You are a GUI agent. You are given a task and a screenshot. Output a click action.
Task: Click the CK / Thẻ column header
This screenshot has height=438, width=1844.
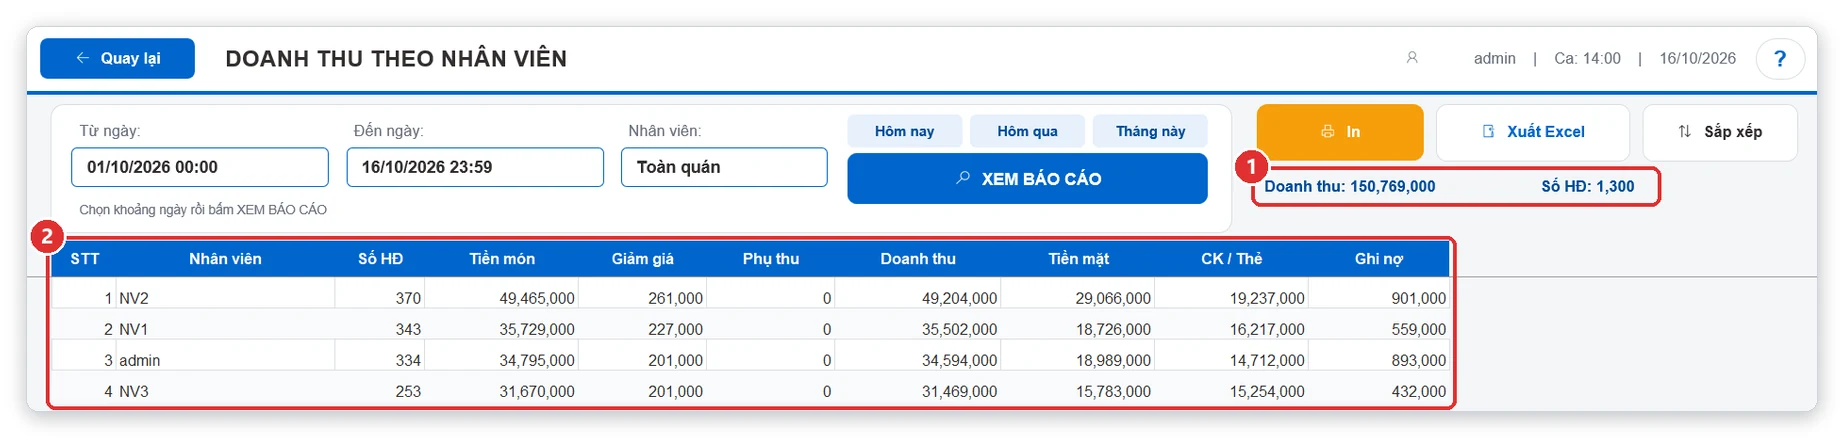pos(1231,259)
